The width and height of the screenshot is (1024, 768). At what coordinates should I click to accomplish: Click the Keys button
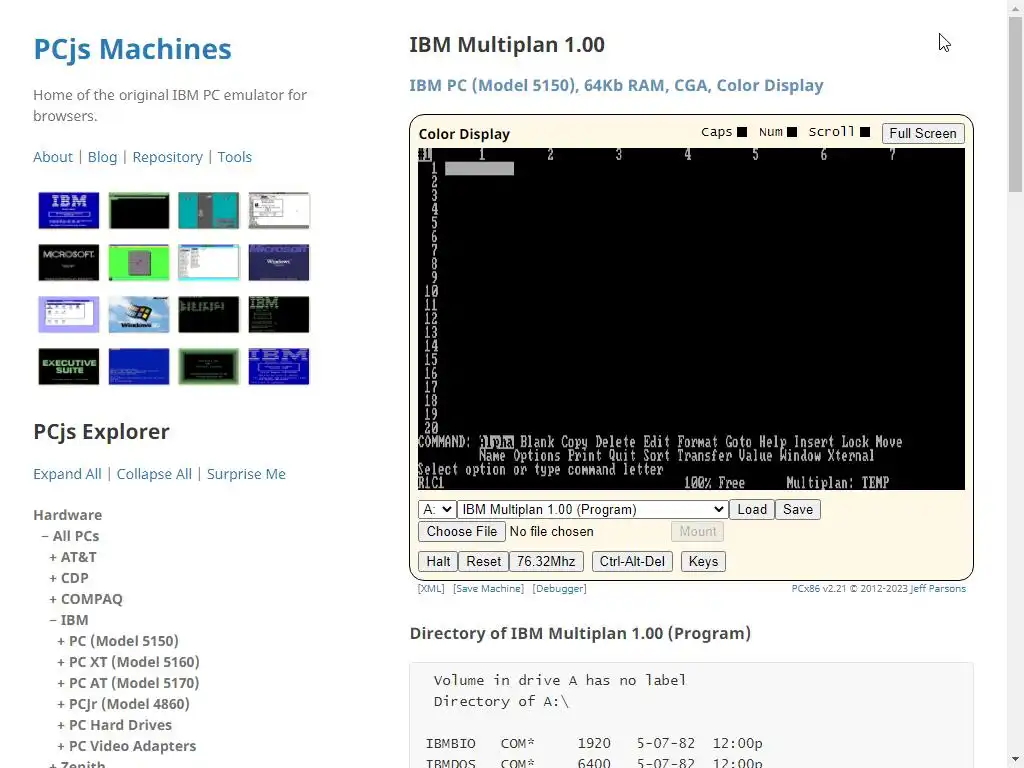[x=703, y=562]
